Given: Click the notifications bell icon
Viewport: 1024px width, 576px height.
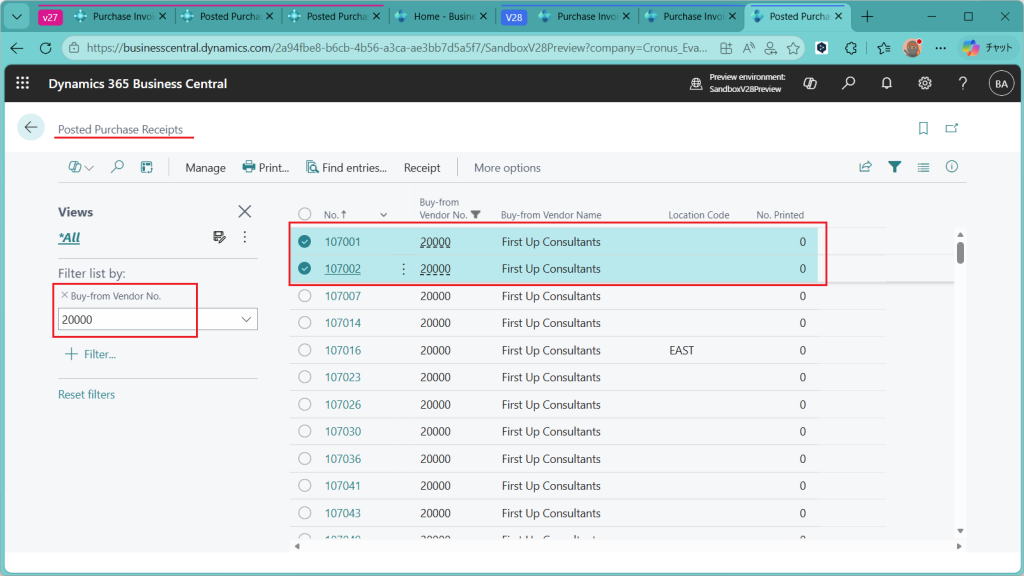Looking at the screenshot, I should pos(887,84).
